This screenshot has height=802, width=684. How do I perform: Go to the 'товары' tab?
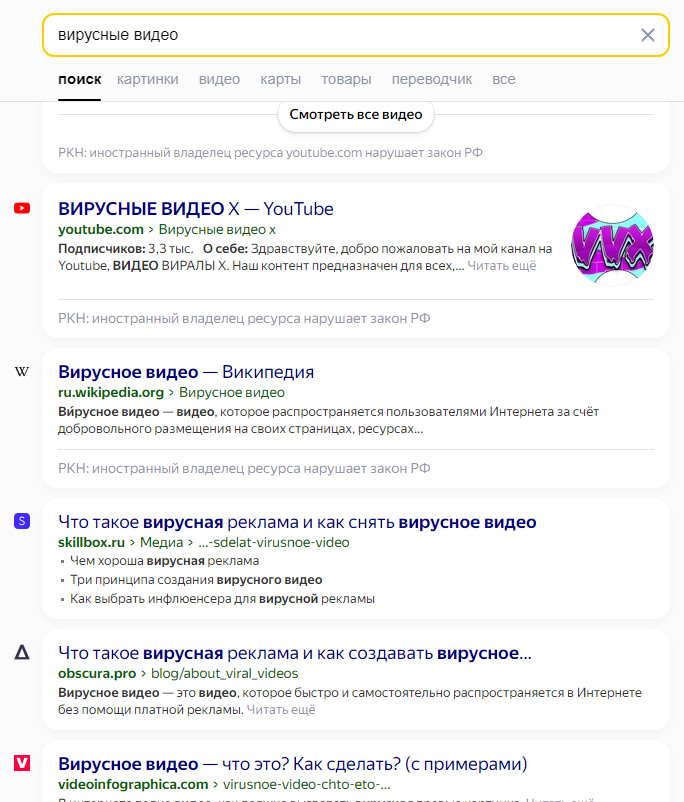(x=346, y=79)
